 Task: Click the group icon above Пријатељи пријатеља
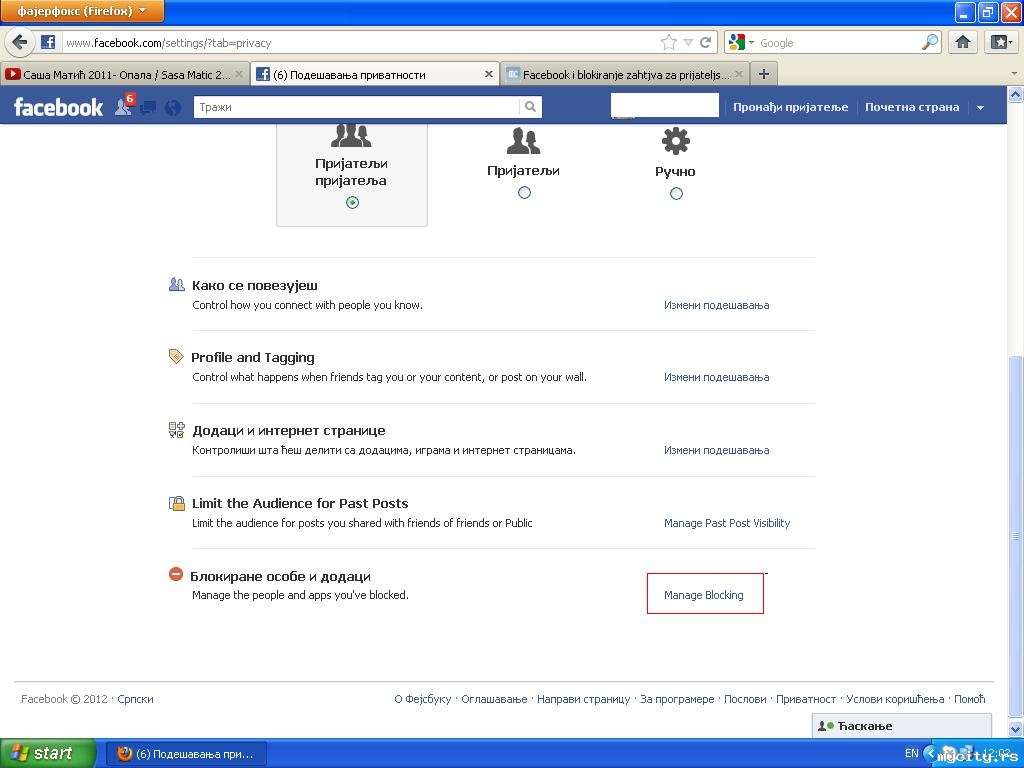click(x=351, y=135)
